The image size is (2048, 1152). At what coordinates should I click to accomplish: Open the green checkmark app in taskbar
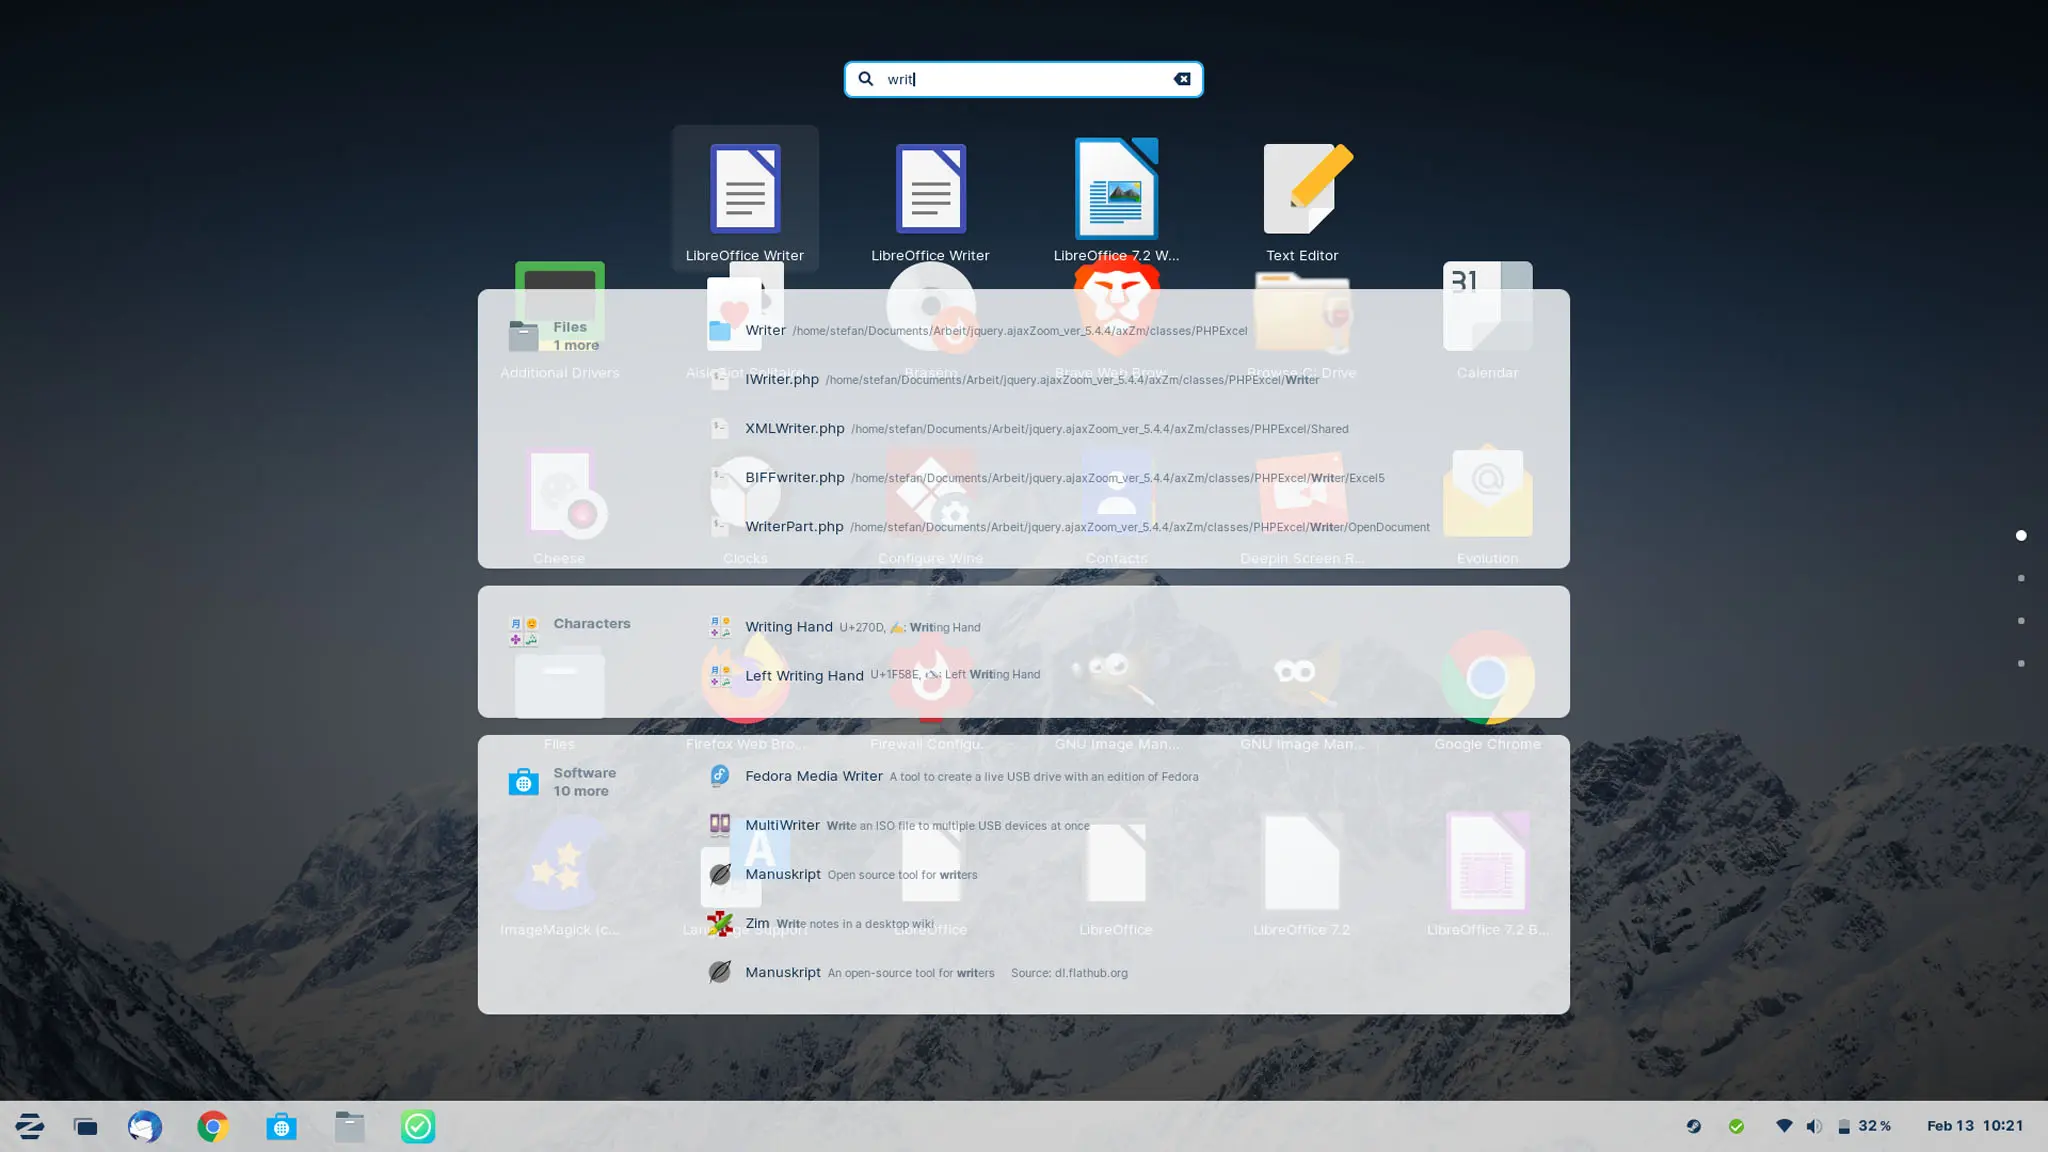click(417, 1127)
